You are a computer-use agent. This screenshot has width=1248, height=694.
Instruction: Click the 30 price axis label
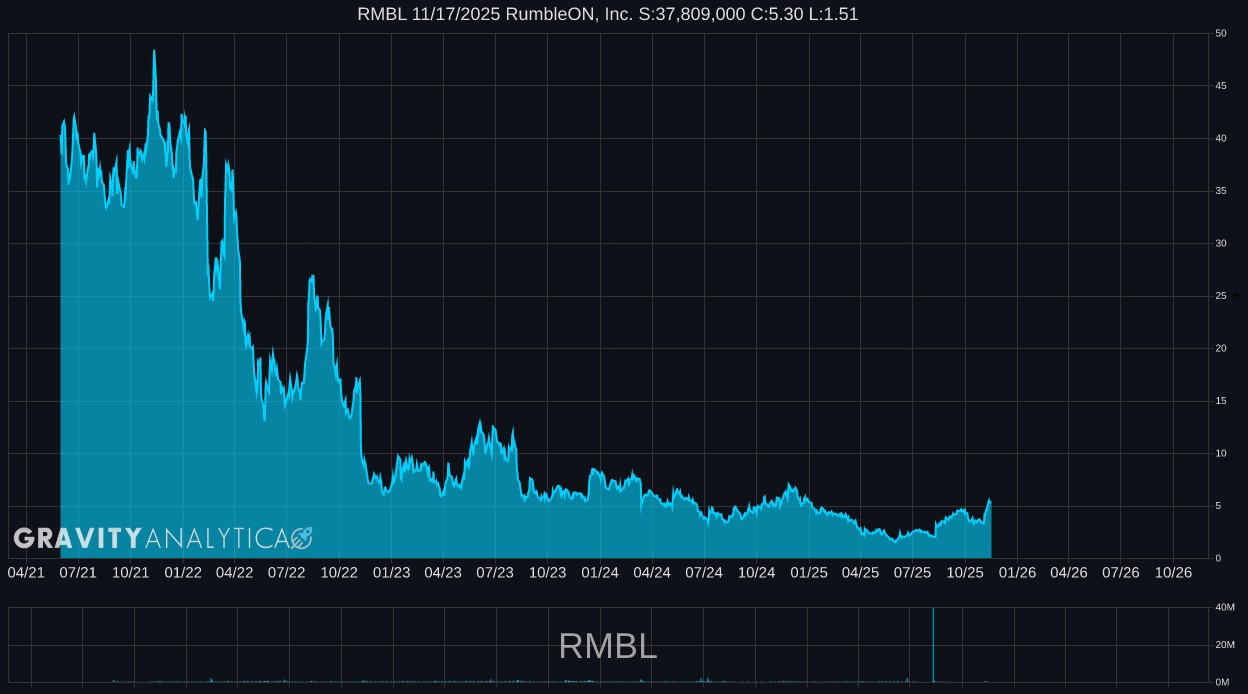coord(1221,243)
